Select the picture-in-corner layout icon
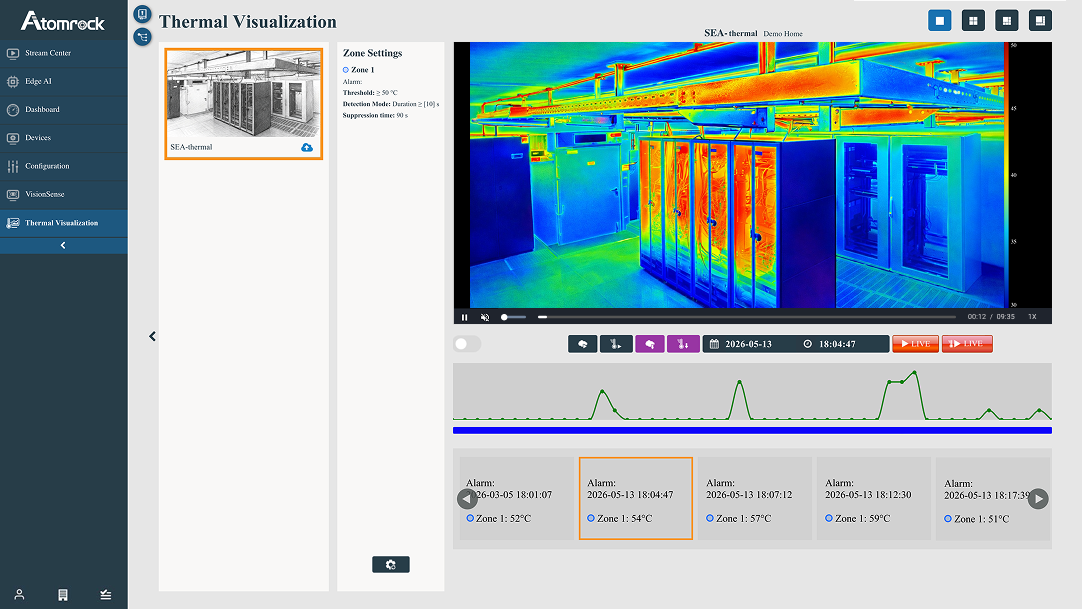The width and height of the screenshot is (1082, 610). pyautogui.click(x=1040, y=21)
